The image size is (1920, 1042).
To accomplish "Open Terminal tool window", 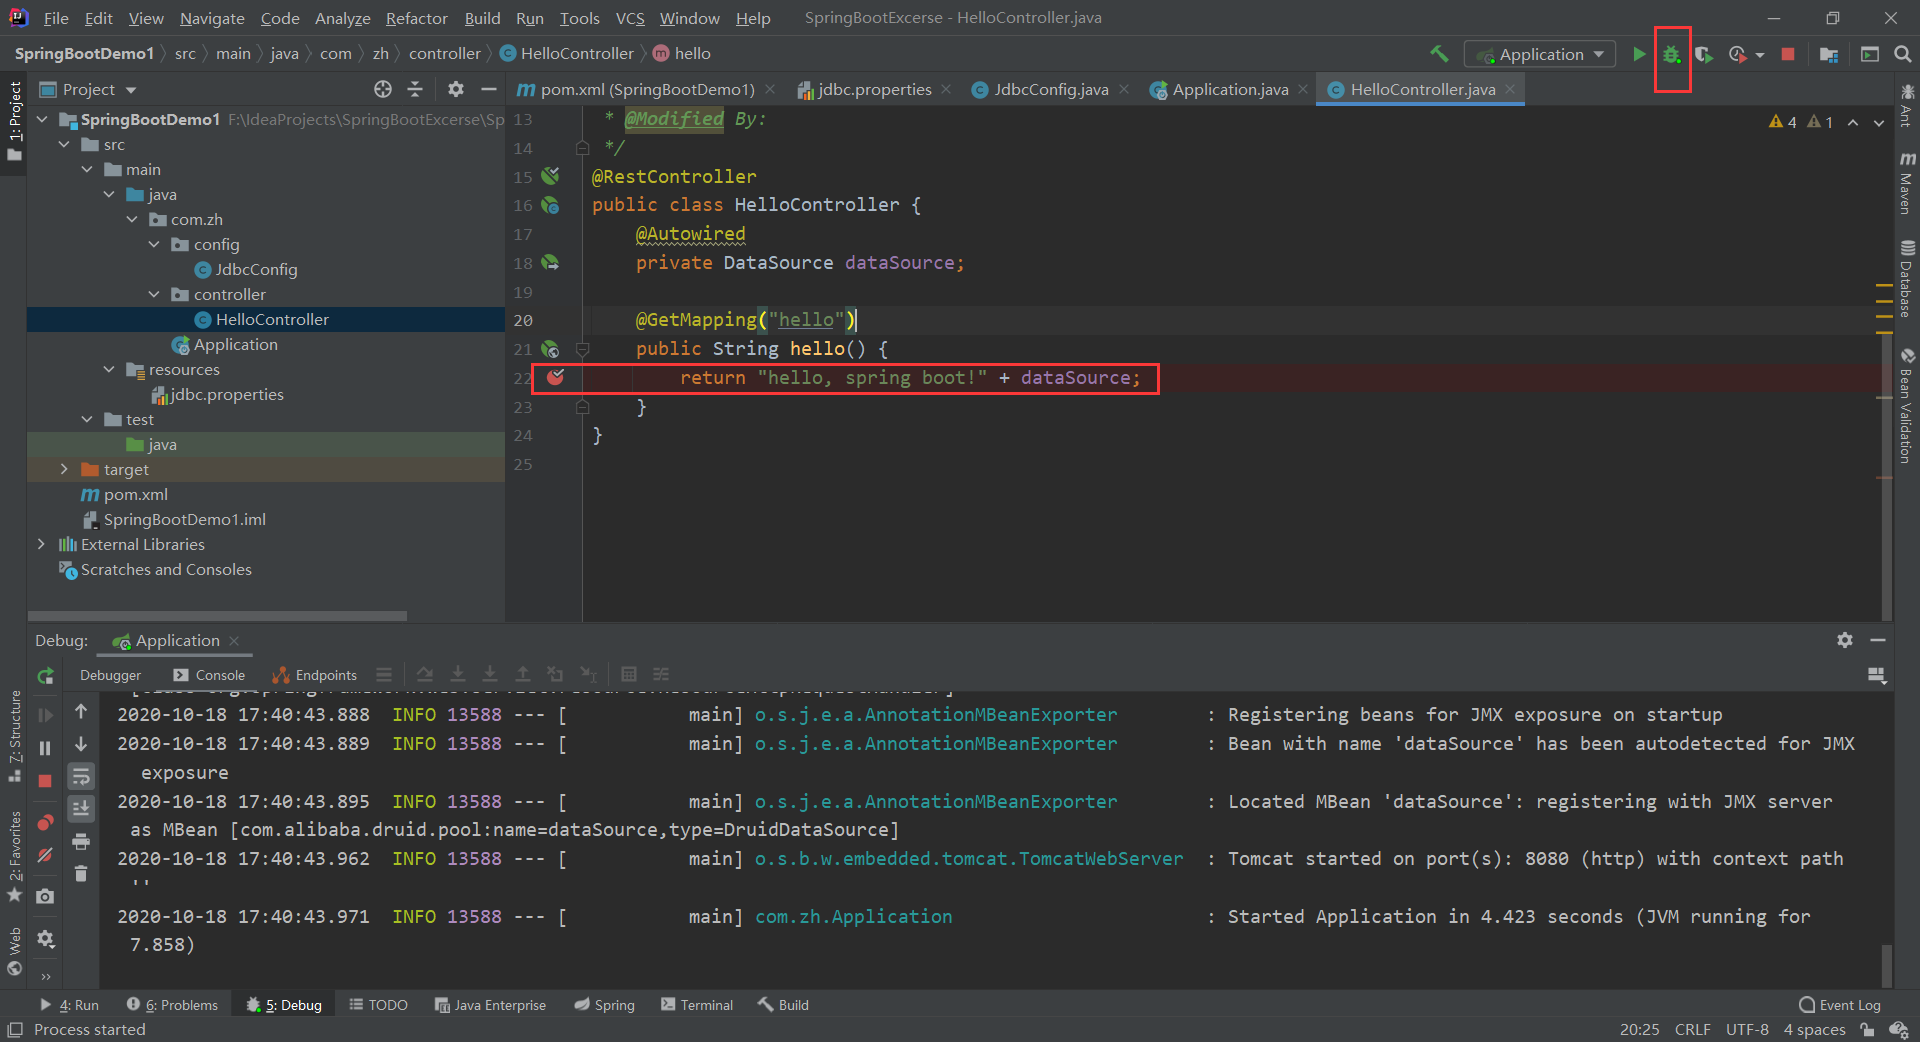I will (697, 1005).
